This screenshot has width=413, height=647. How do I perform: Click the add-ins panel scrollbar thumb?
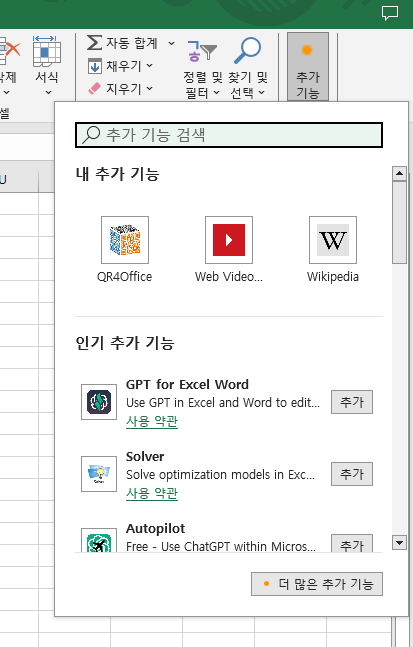coord(399,222)
